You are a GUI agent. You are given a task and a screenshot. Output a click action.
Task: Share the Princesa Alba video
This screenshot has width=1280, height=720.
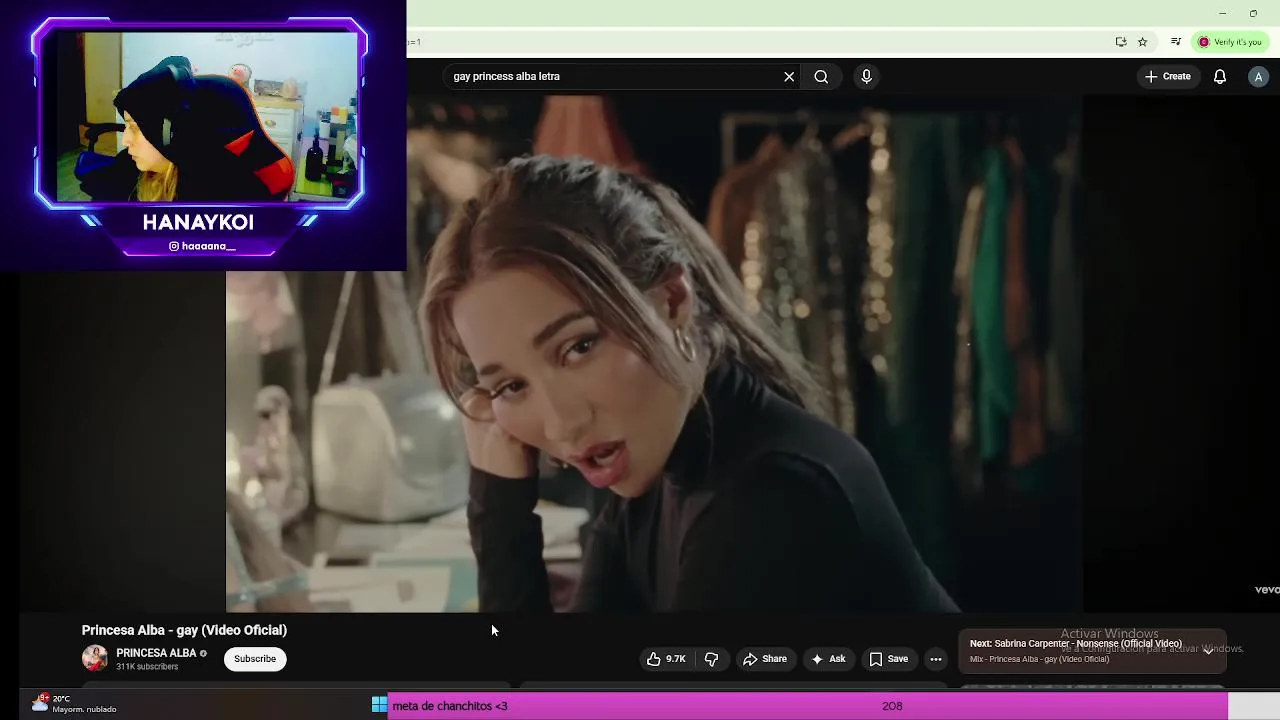[765, 659]
